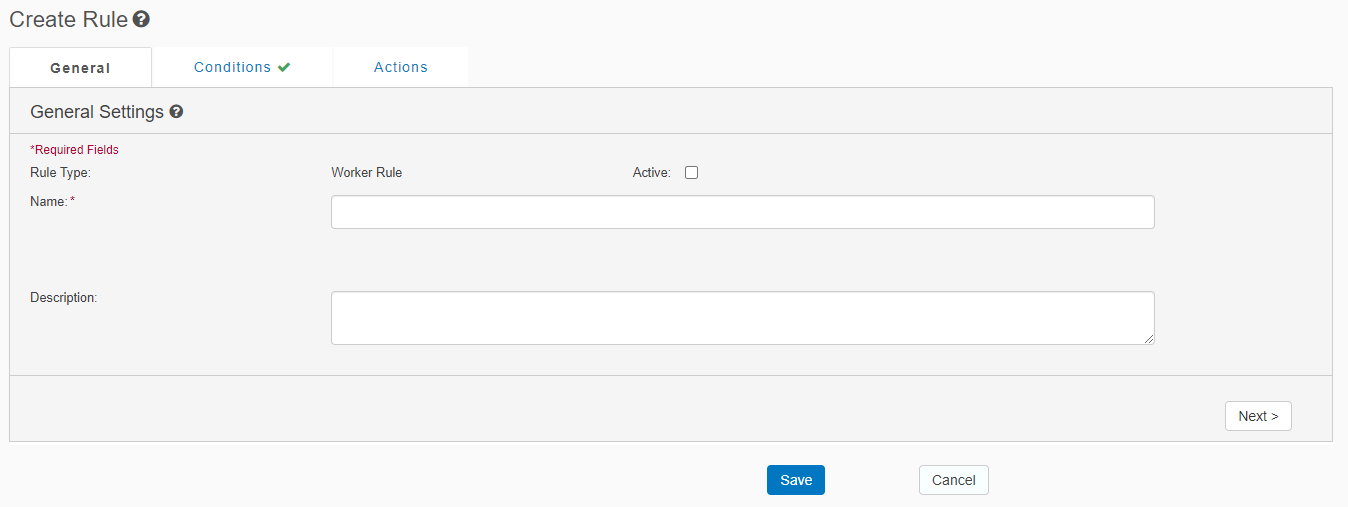The width and height of the screenshot is (1348, 507).
Task: Click the Rule Type: label
Action: [60, 172]
